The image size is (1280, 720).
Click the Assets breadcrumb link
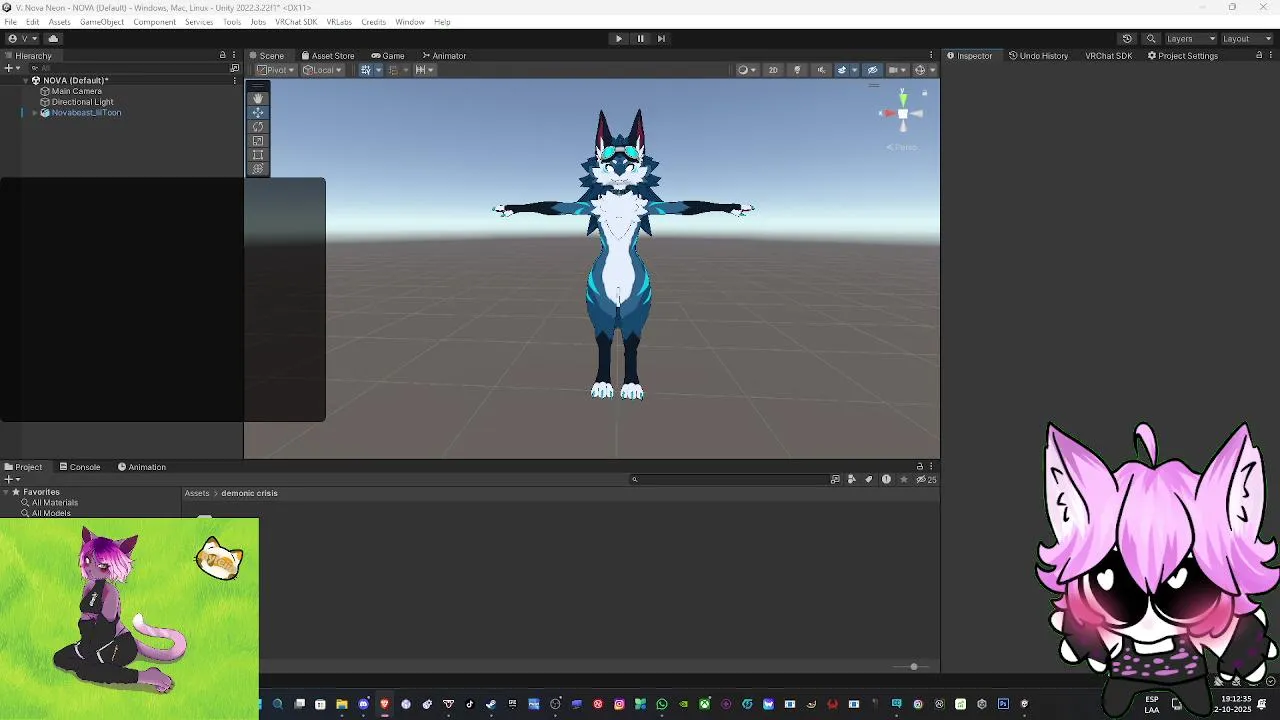coord(197,493)
